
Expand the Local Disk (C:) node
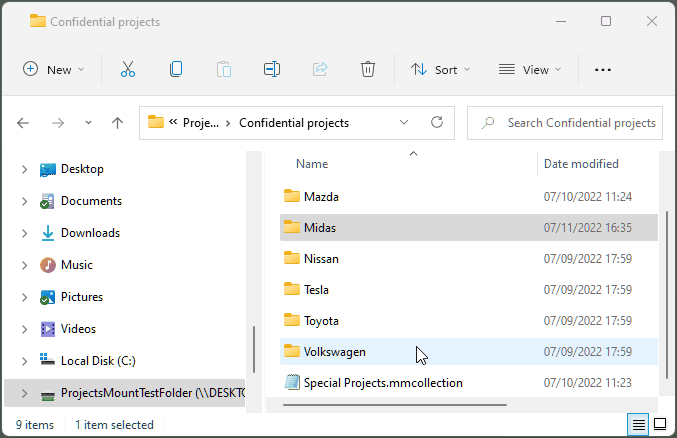pos(24,361)
